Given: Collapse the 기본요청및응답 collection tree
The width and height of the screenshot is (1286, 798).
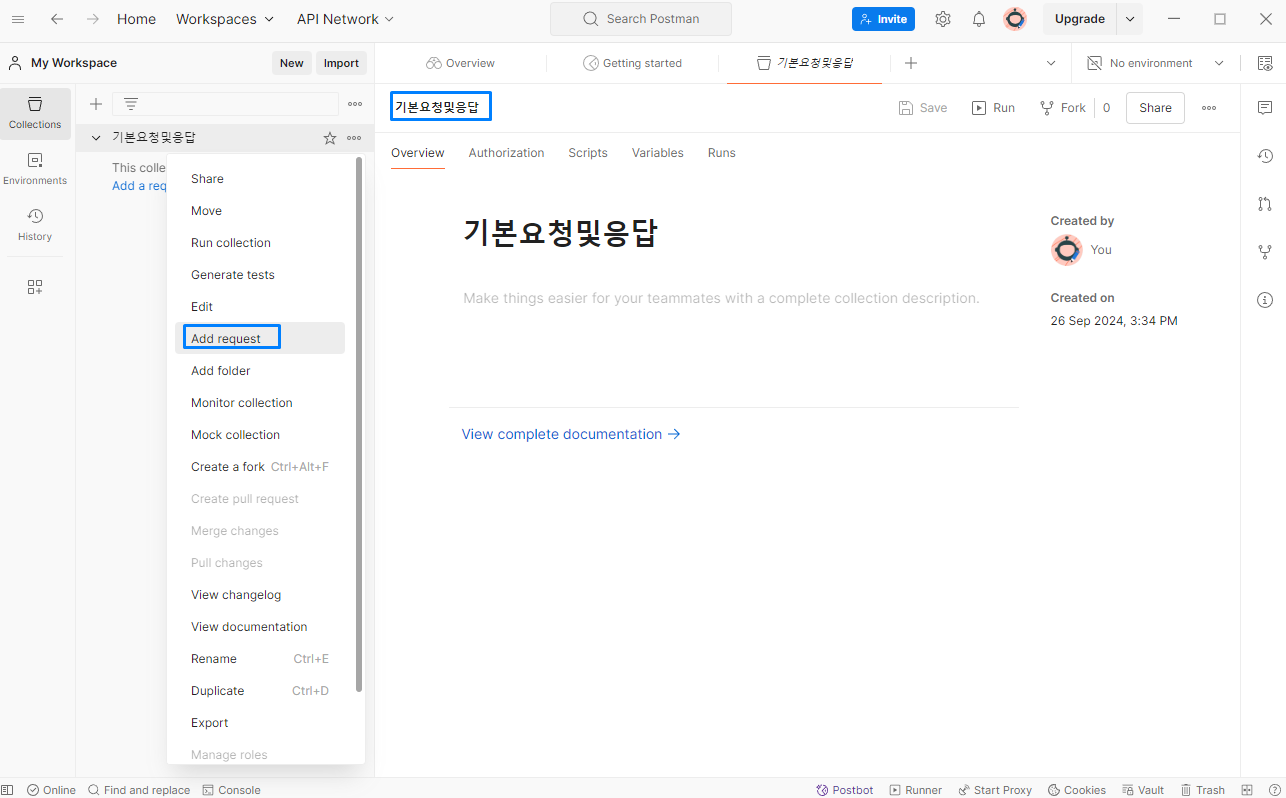Looking at the screenshot, I should 96,138.
